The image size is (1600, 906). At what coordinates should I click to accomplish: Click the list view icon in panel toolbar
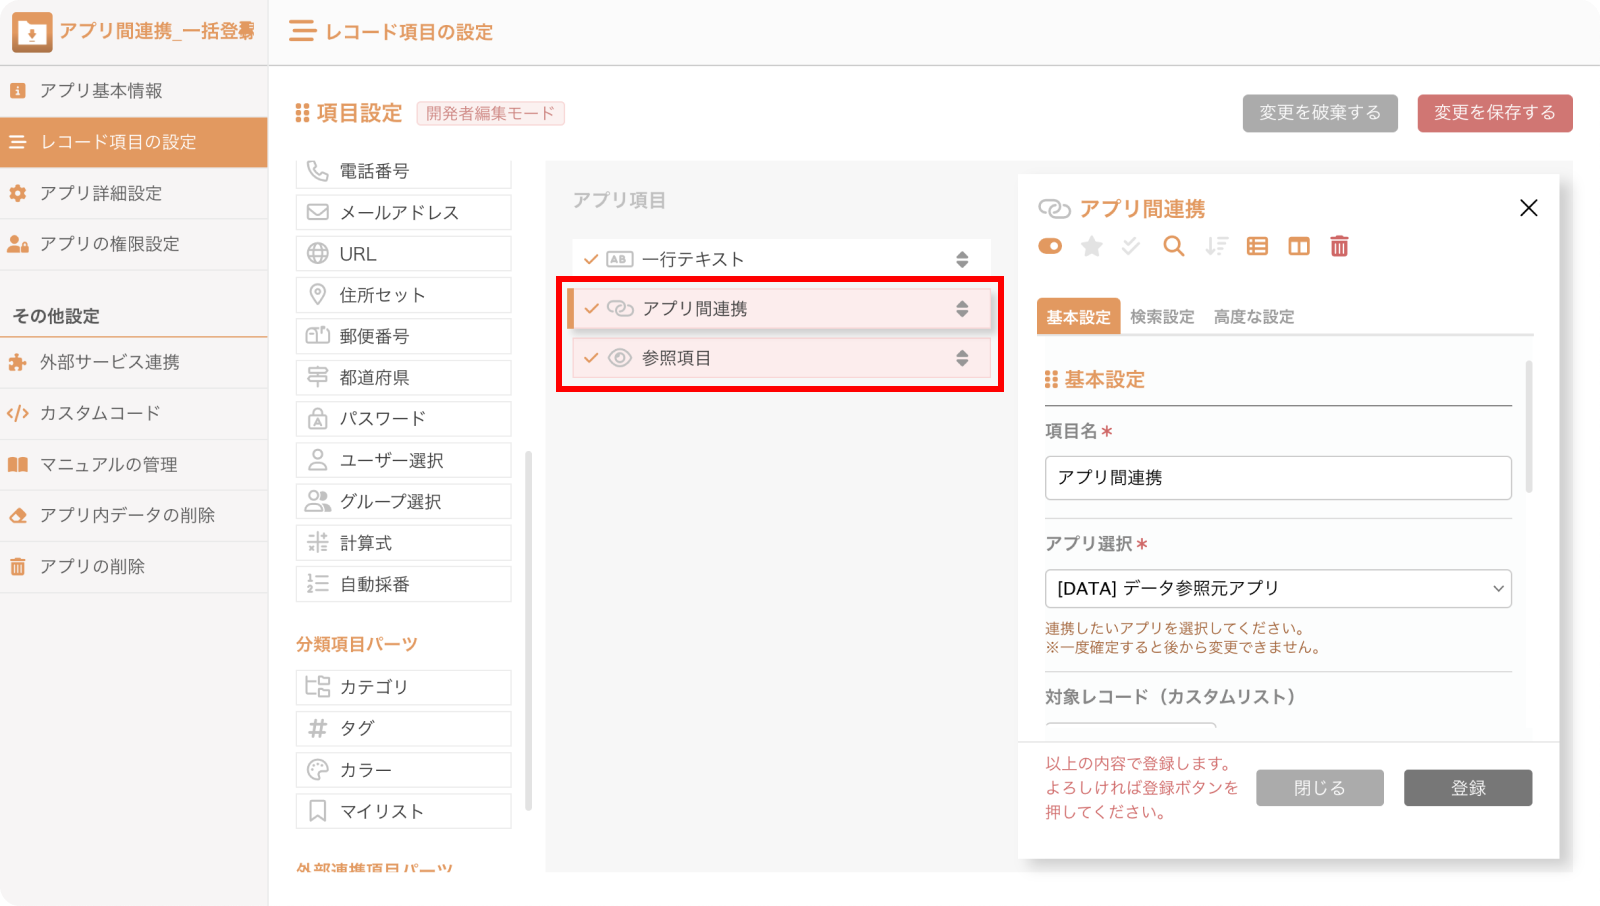1257,246
